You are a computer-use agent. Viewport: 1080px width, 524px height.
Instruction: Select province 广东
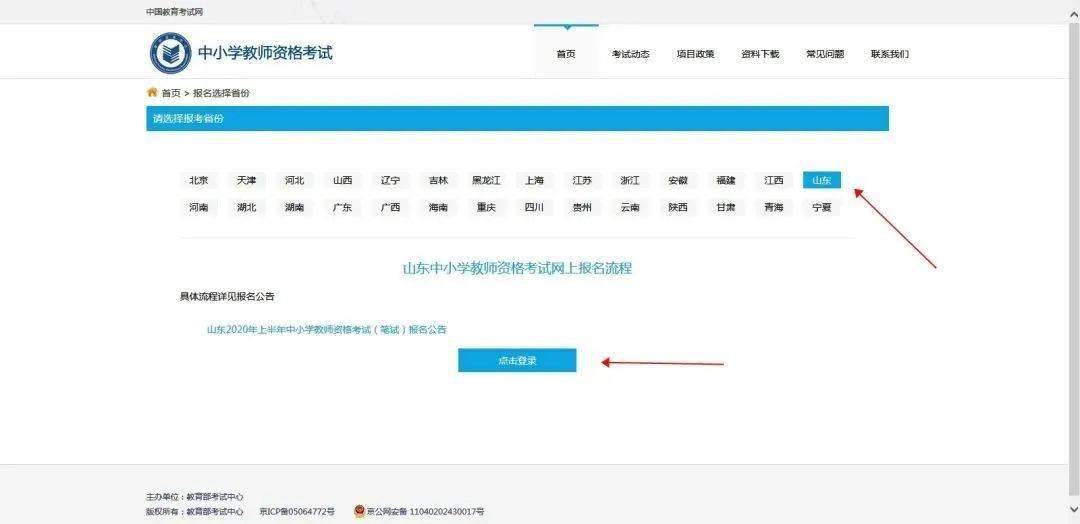(x=342, y=207)
